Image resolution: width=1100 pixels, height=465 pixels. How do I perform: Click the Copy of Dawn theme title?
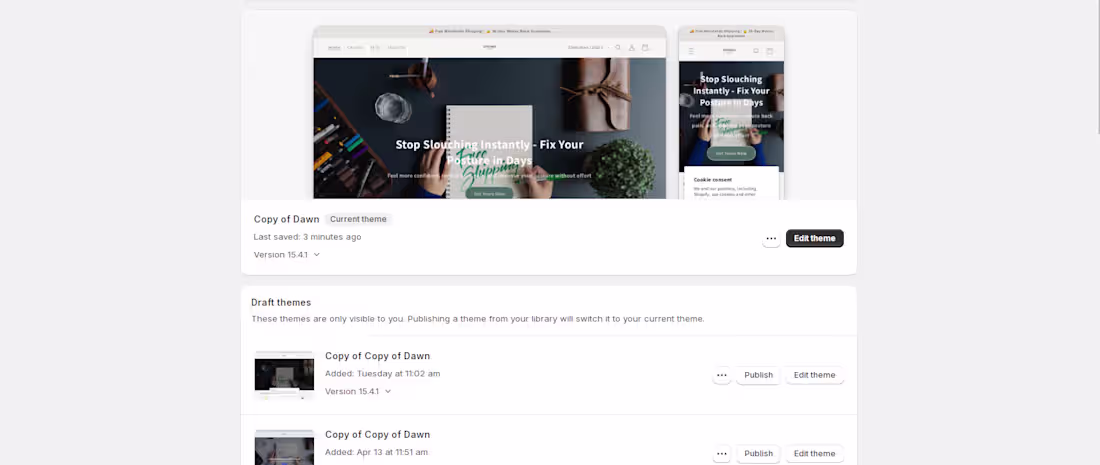click(x=286, y=220)
